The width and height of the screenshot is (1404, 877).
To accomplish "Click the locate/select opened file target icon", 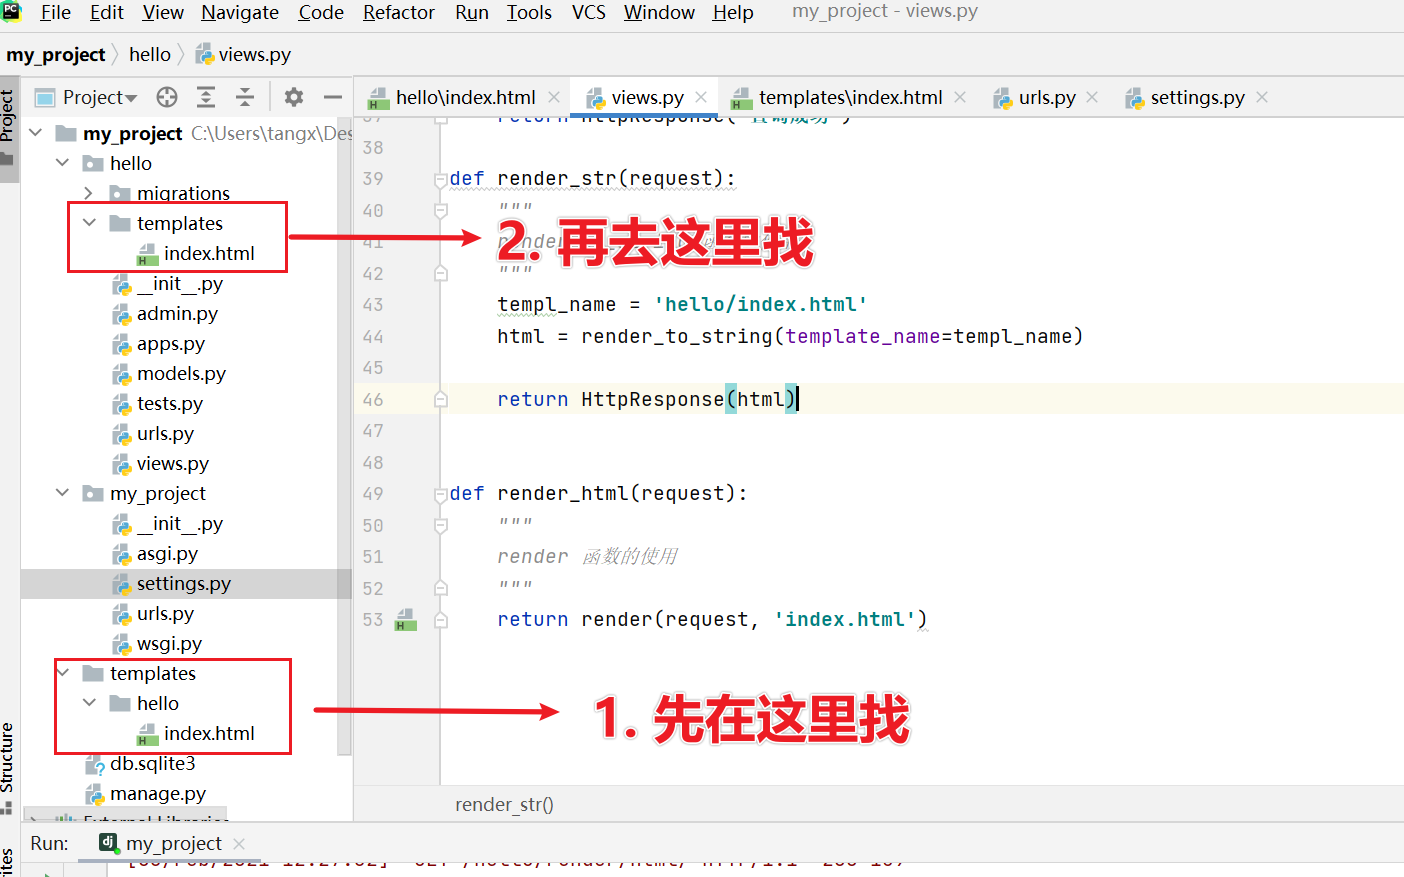I will (x=167, y=97).
